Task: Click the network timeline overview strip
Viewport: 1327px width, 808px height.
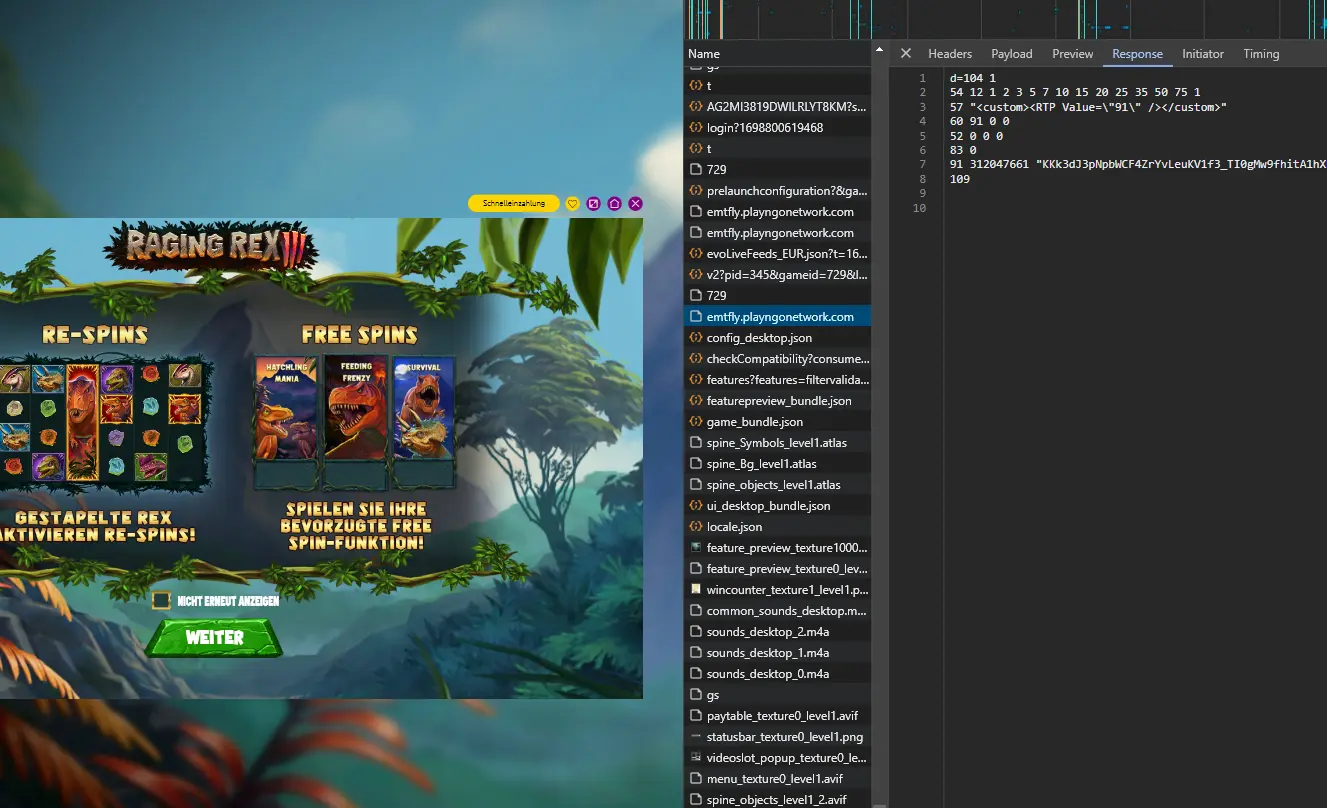Action: point(1006,19)
